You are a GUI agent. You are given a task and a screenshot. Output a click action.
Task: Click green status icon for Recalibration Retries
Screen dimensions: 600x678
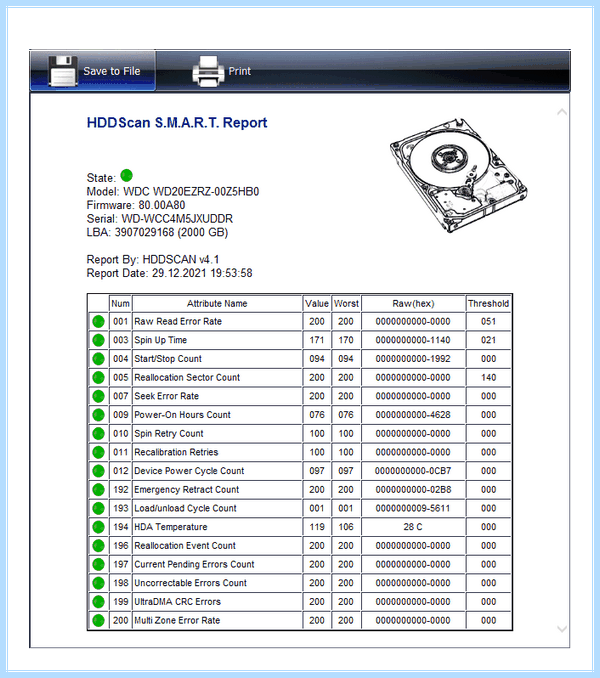click(x=99, y=452)
